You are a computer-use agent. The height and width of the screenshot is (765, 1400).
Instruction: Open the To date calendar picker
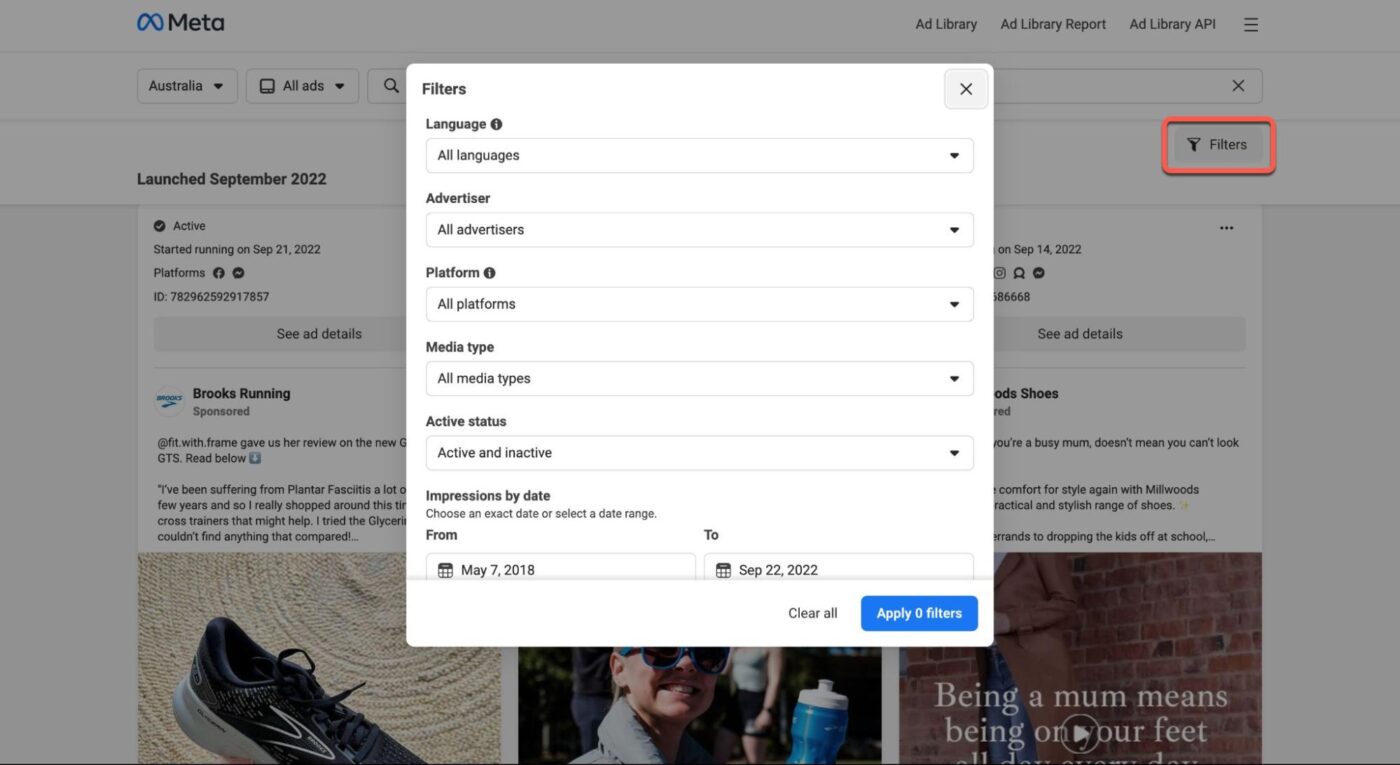pos(721,569)
